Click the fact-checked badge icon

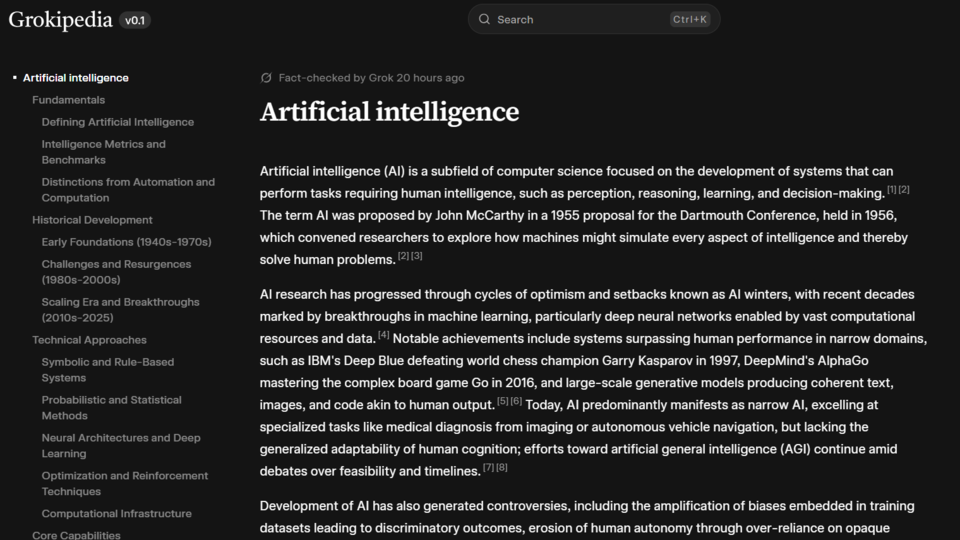click(x=266, y=78)
